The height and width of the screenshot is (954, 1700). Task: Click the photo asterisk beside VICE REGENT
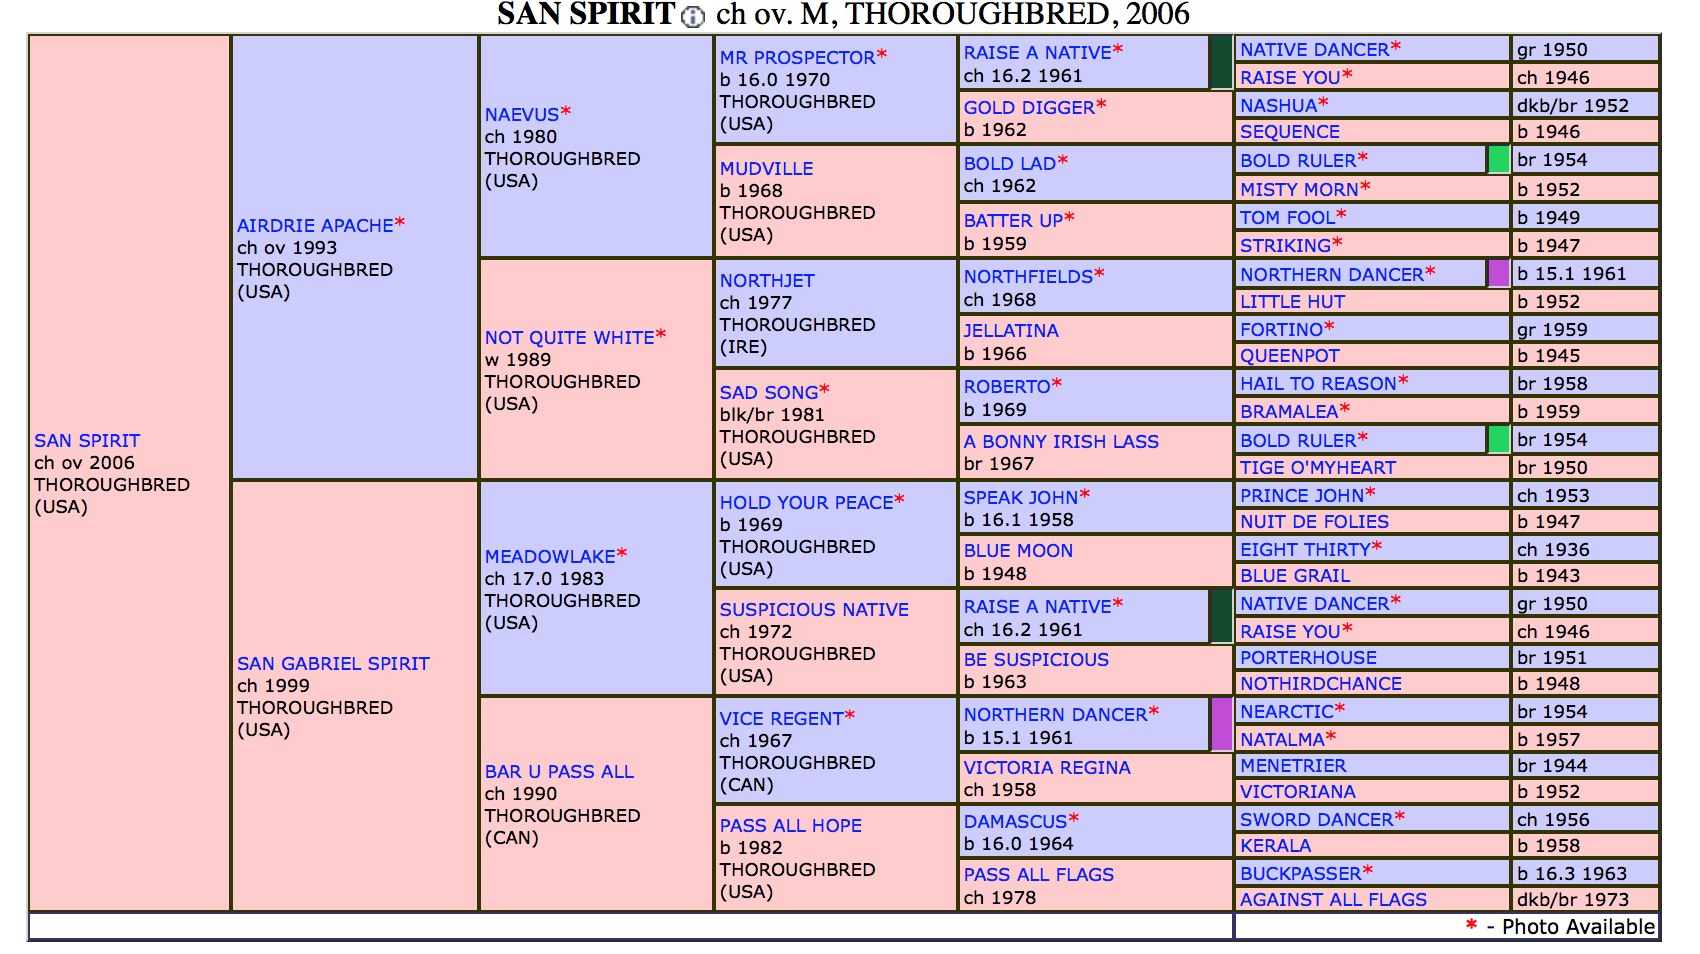tap(849, 715)
